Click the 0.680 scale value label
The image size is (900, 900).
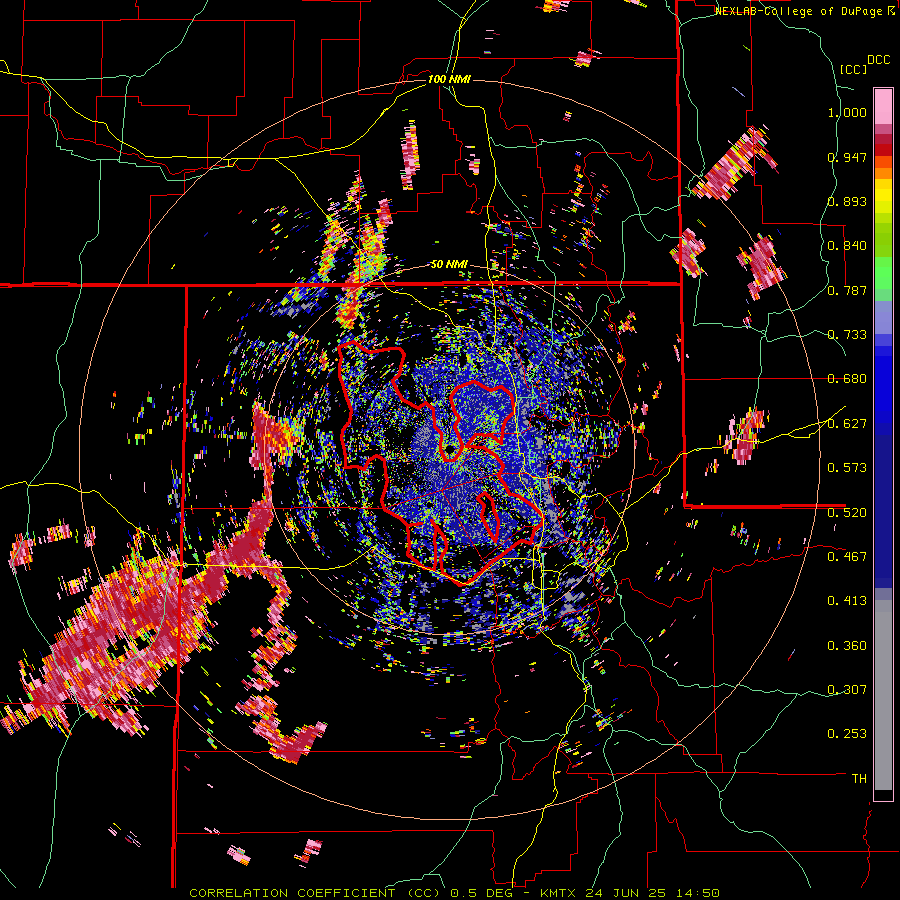847,379
